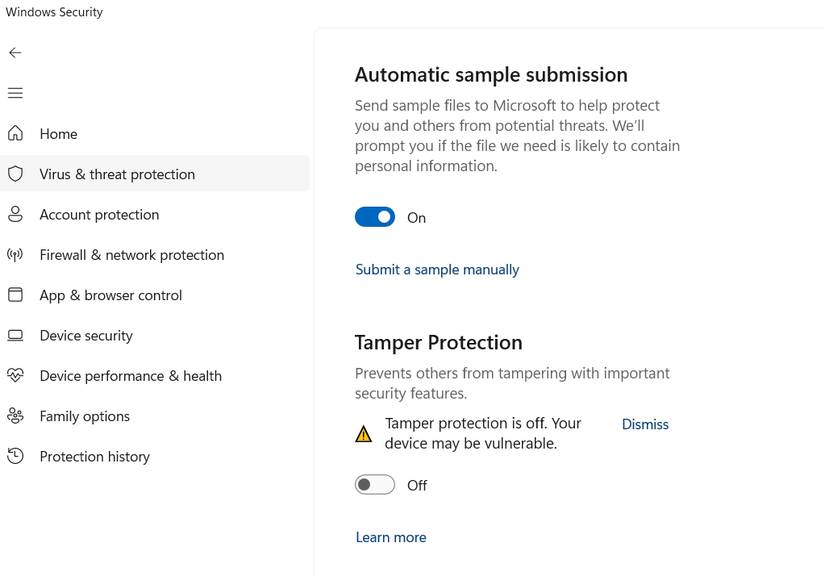This screenshot has width=825, height=577.
Task: Click the yellow warning triangle icon
Action: coord(364,434)
